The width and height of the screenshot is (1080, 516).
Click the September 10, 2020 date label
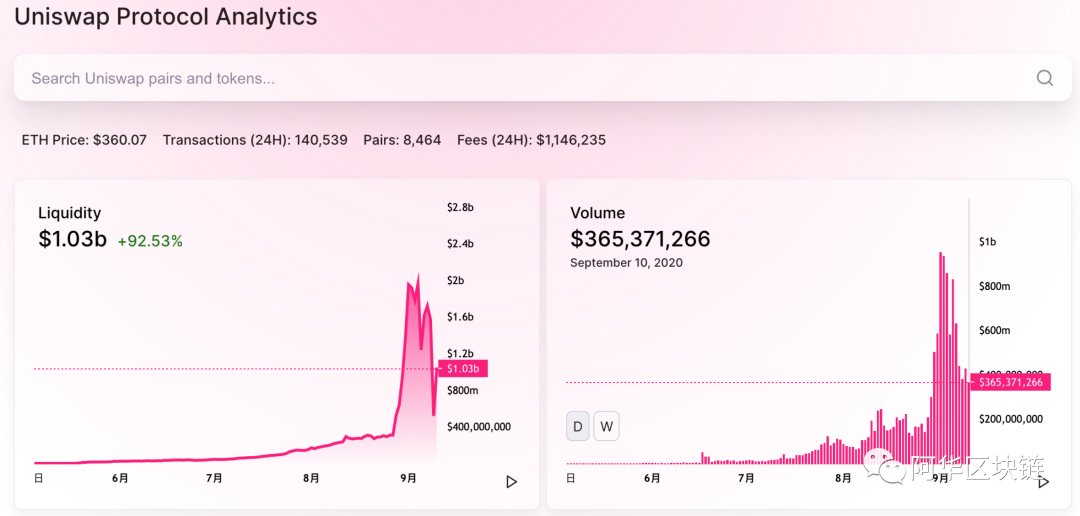tap(627, 262)
